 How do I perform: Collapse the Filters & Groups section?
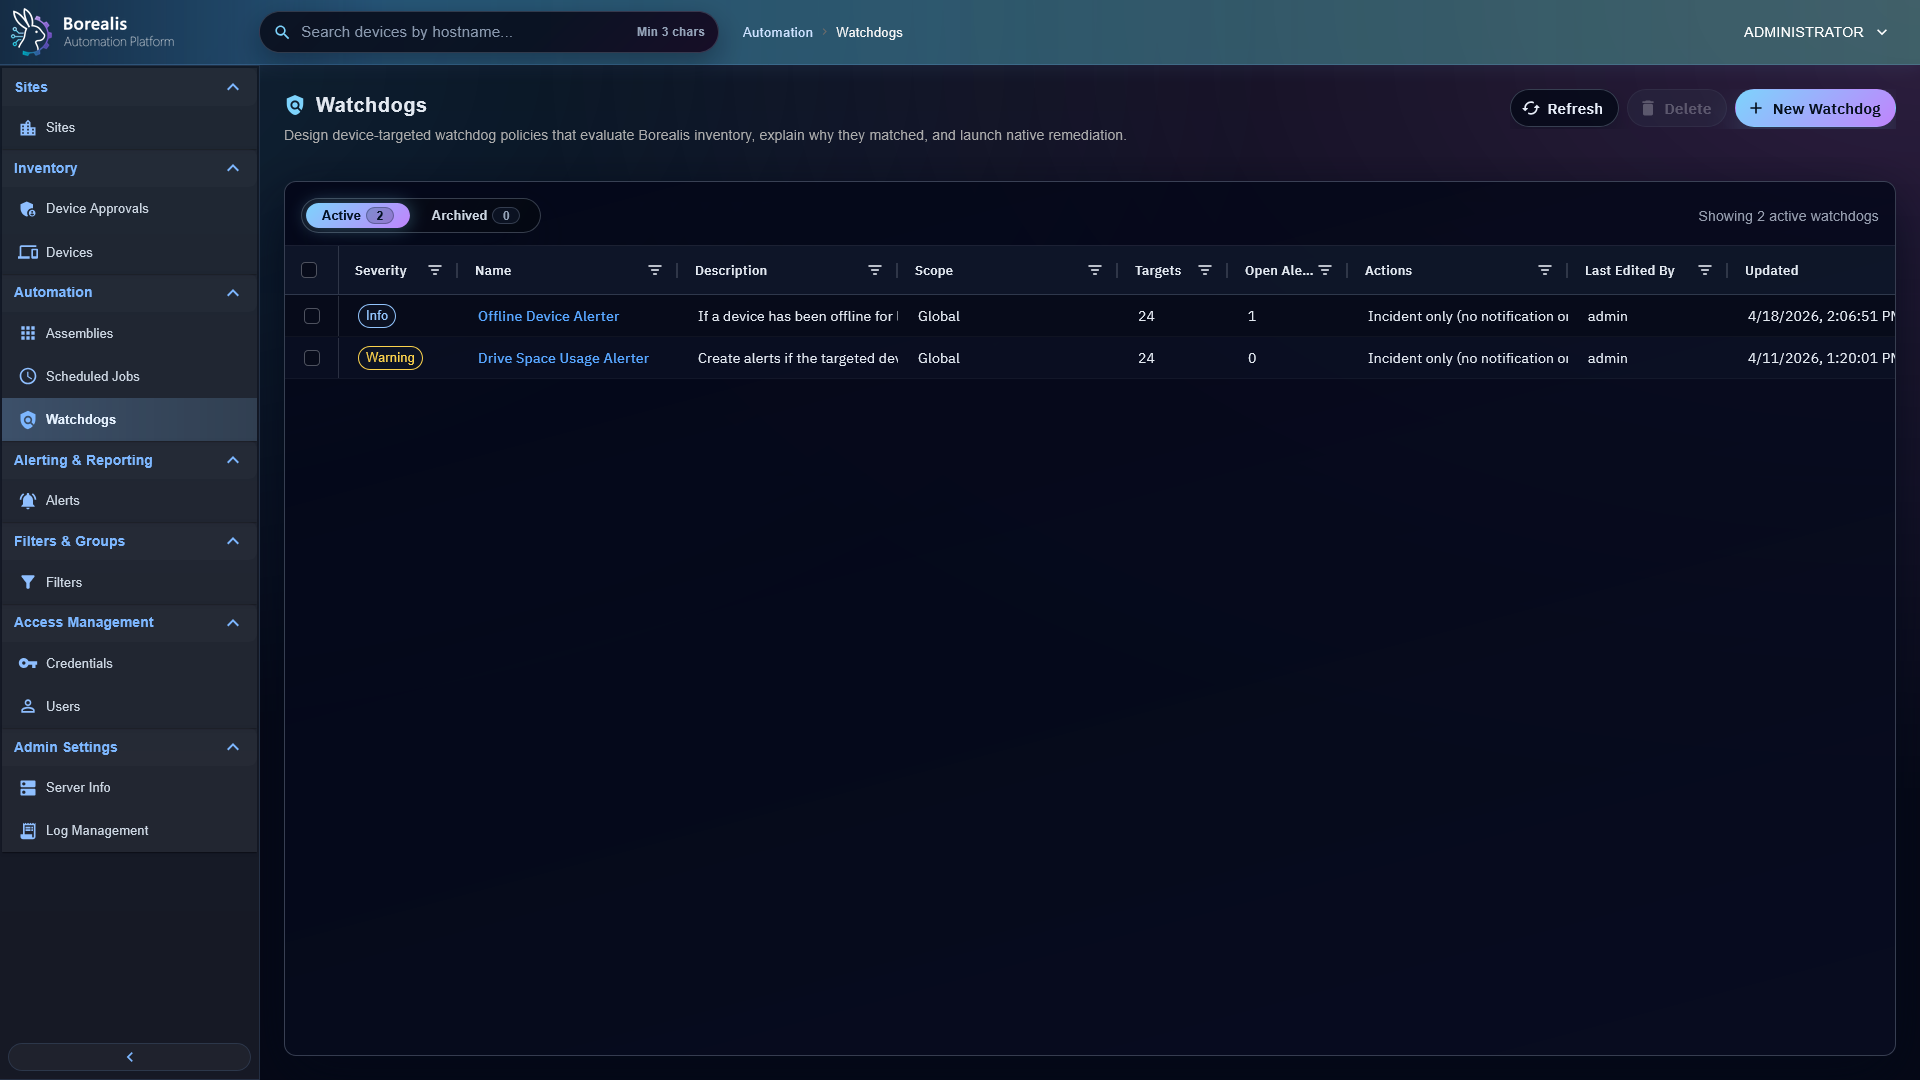(x=233, y=541)
